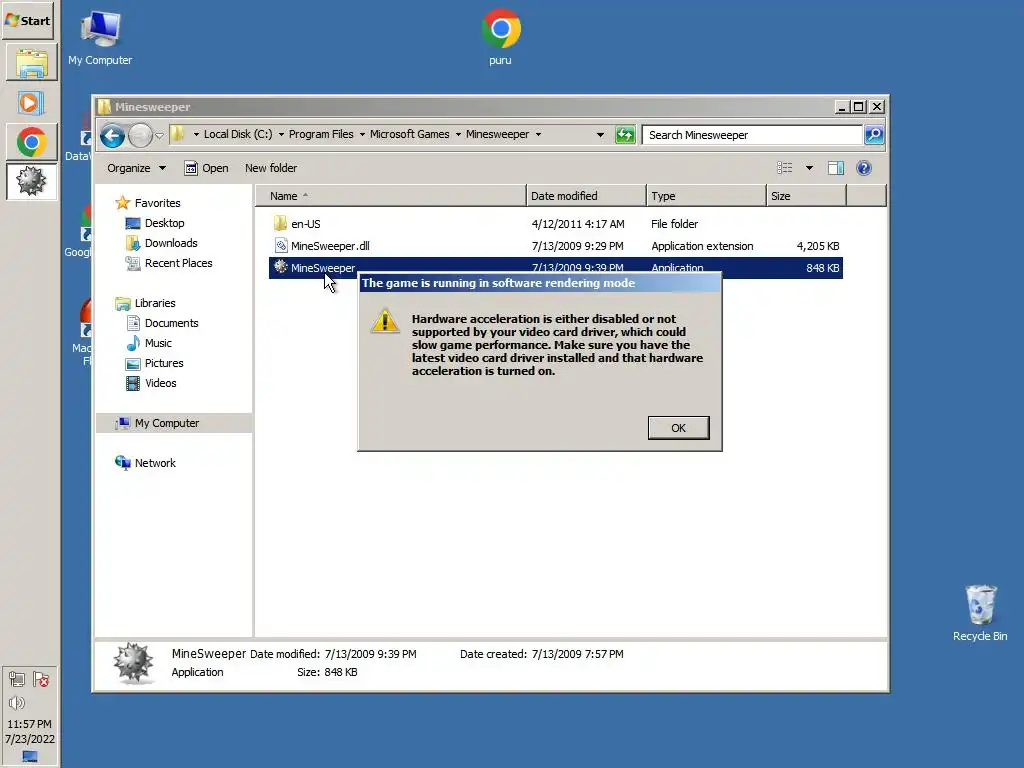Sort by Type column header

(x=706, y=196)
